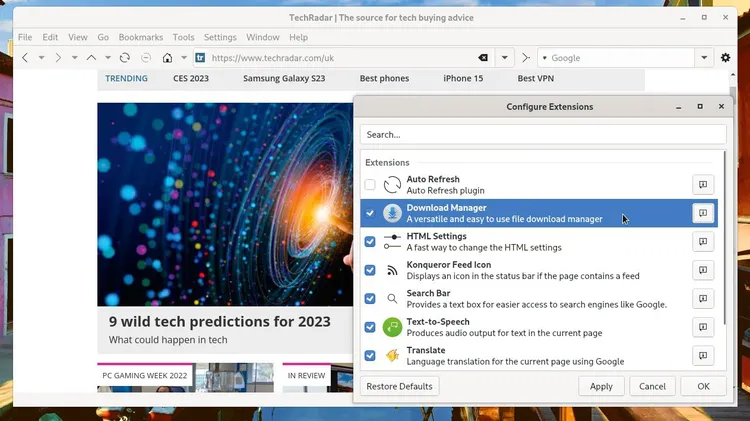Toggle the Translate extension checkbox
This screenshot has height=421, width=750.
tap(370, 355)
